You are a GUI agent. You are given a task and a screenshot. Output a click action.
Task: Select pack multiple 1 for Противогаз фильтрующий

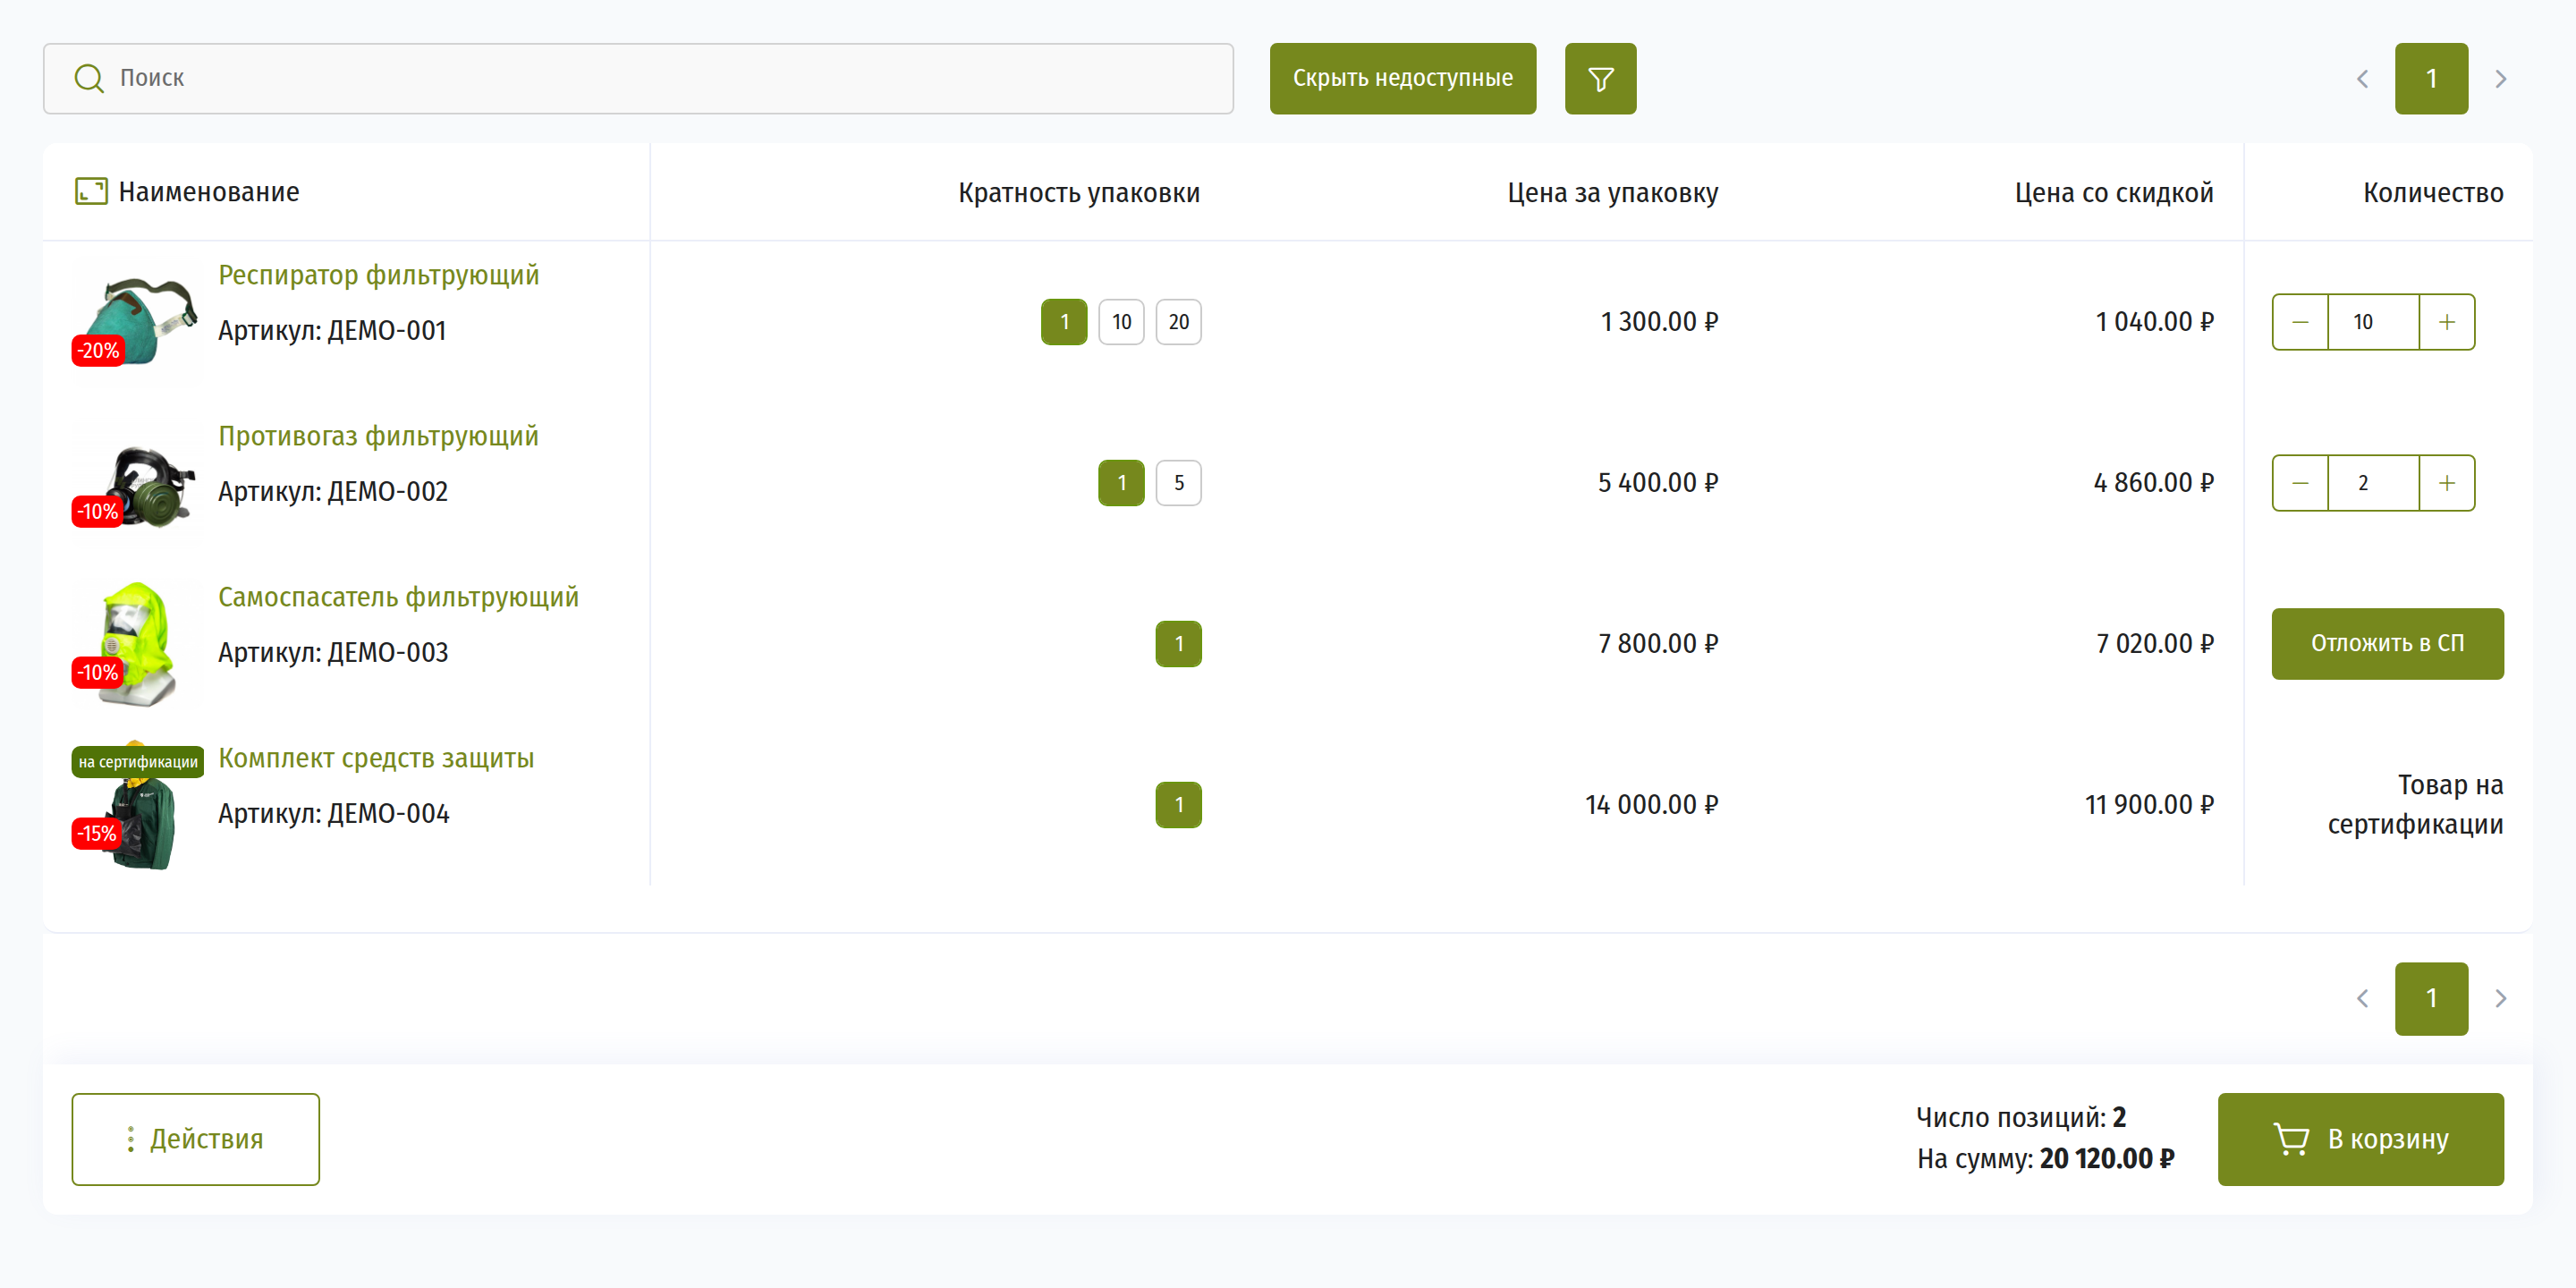point(1121,483)
